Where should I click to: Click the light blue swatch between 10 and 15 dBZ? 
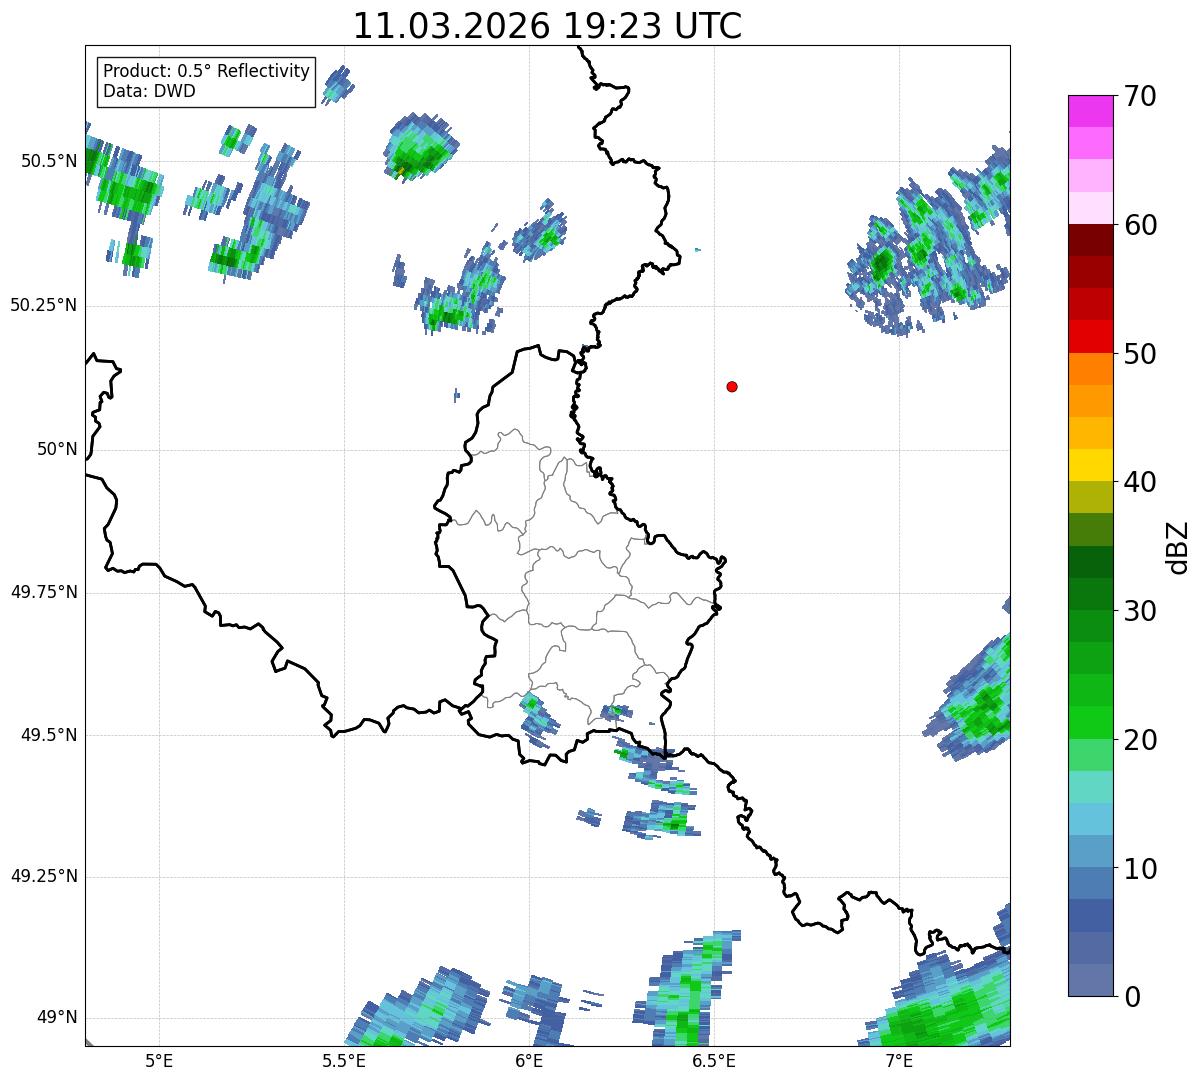pos(1090,819)
